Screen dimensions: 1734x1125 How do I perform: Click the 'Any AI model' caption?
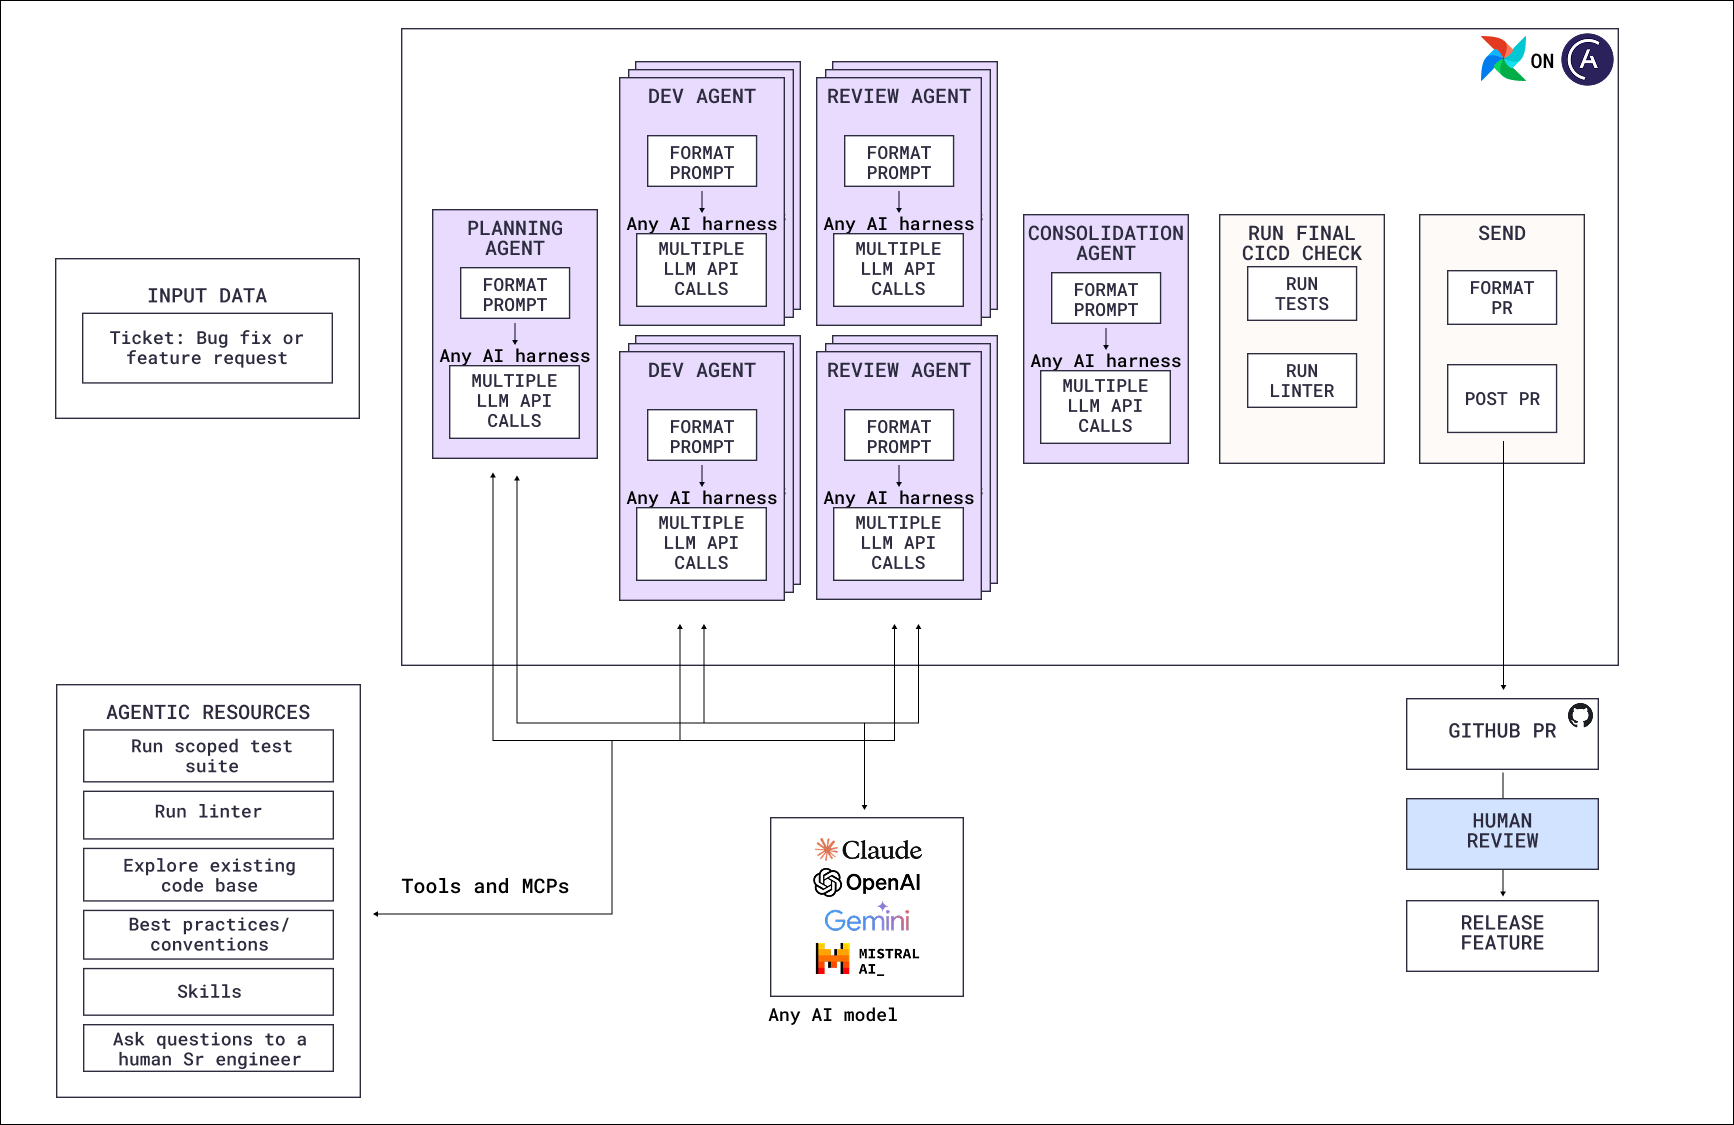pyautogui.click(x=833, y=1015)
